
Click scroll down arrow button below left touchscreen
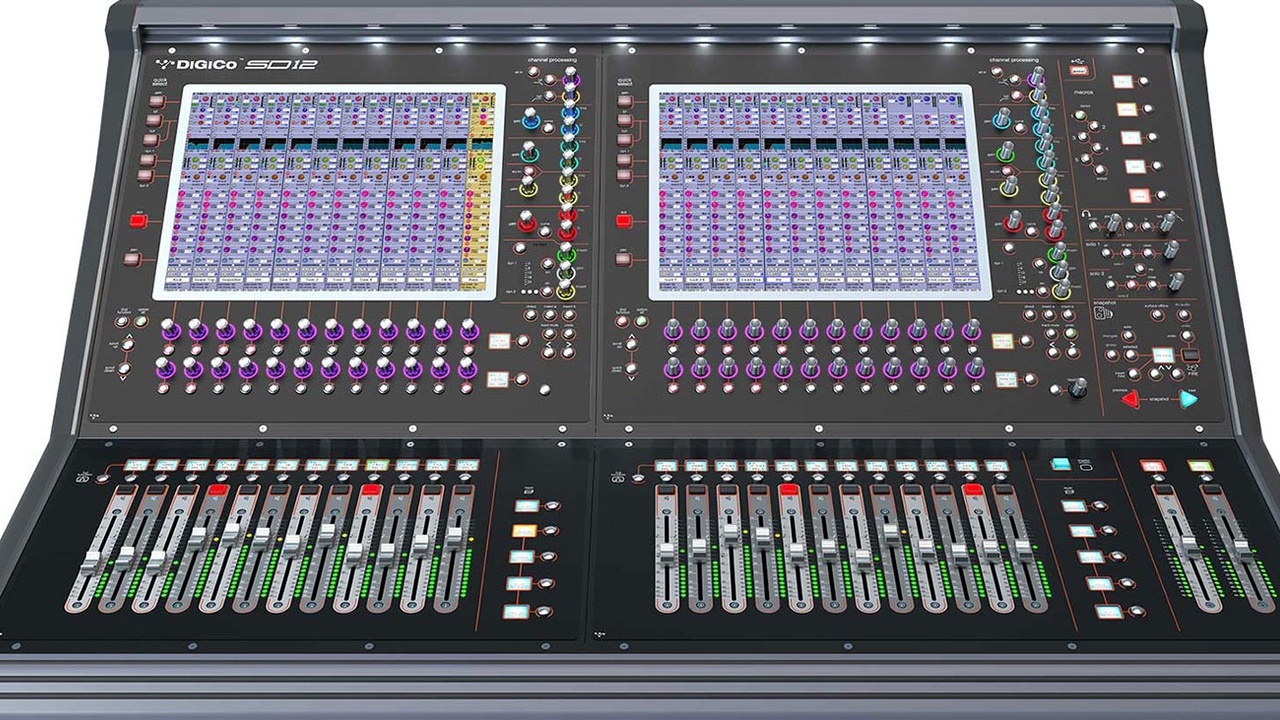(124, 369)
